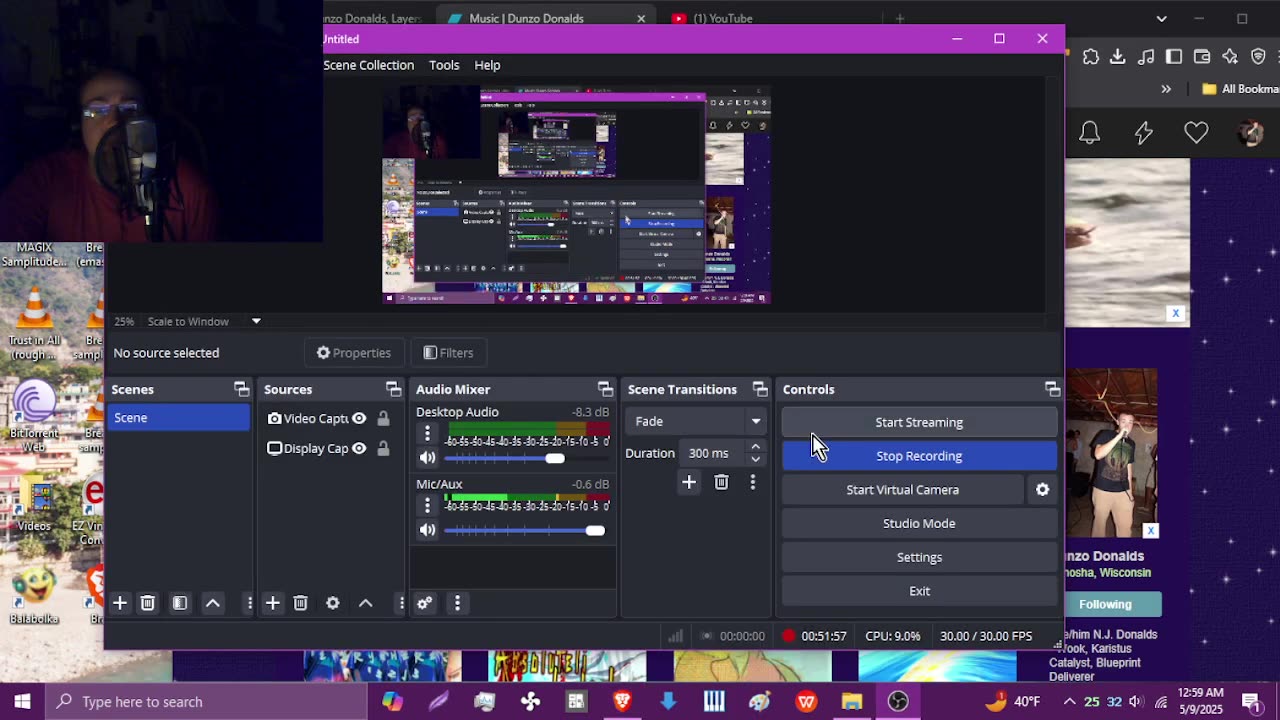
Task: Pop out the Audio Mixer dock panel
Action: pos(605,389)
